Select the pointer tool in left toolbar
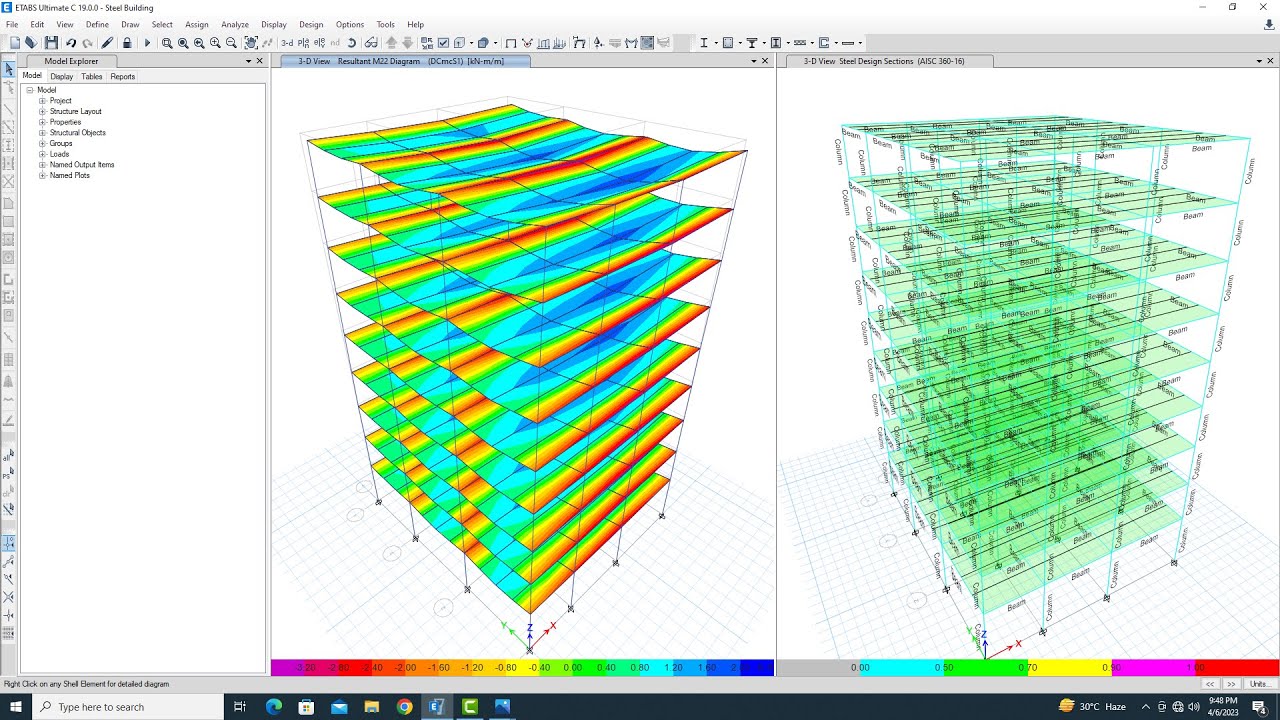This screenshot has width=1280, height=720. click(9, 69)
